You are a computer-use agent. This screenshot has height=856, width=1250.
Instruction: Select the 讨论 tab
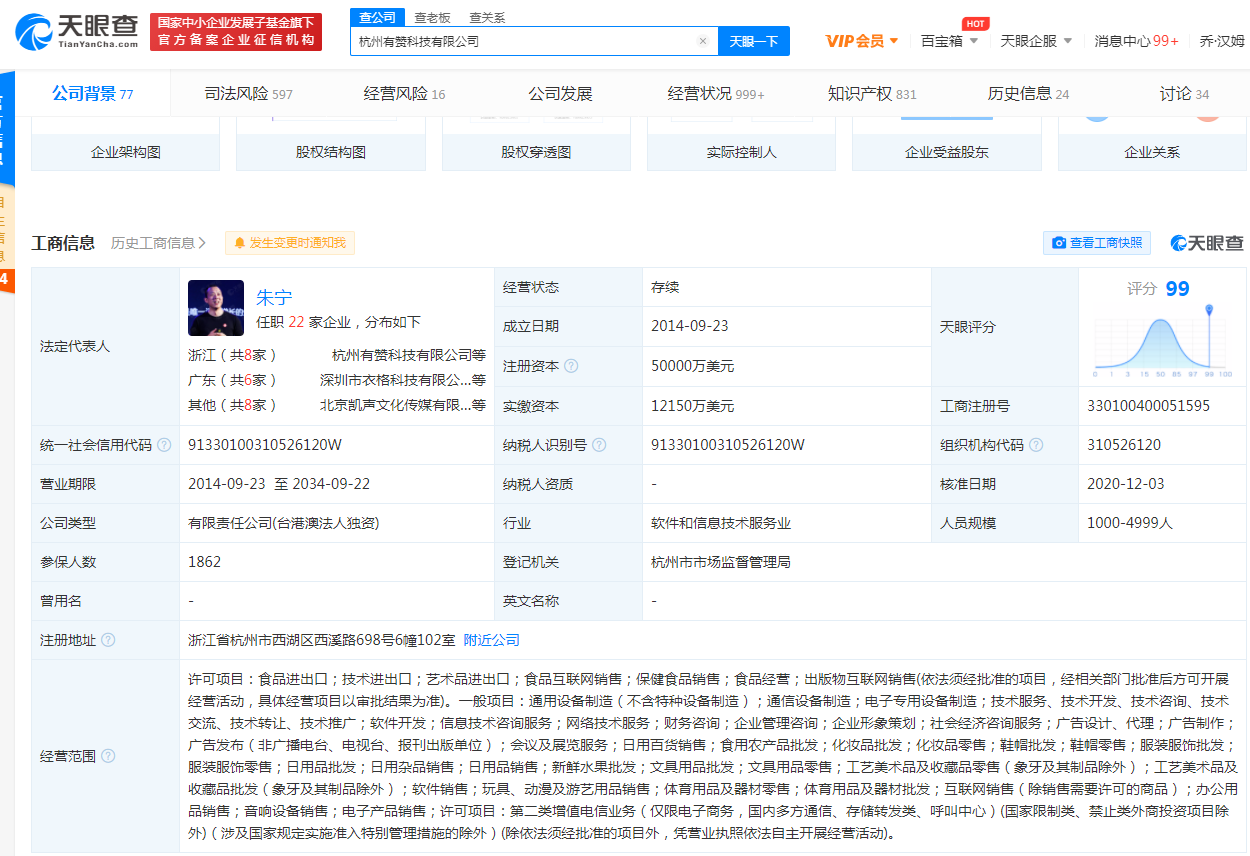click(x=1185, y=94)
